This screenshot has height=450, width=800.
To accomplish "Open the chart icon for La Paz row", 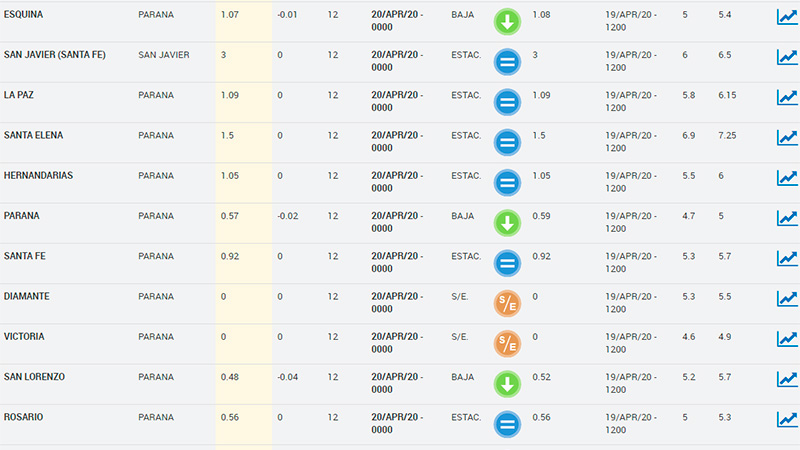I will [x=787, y=97].
